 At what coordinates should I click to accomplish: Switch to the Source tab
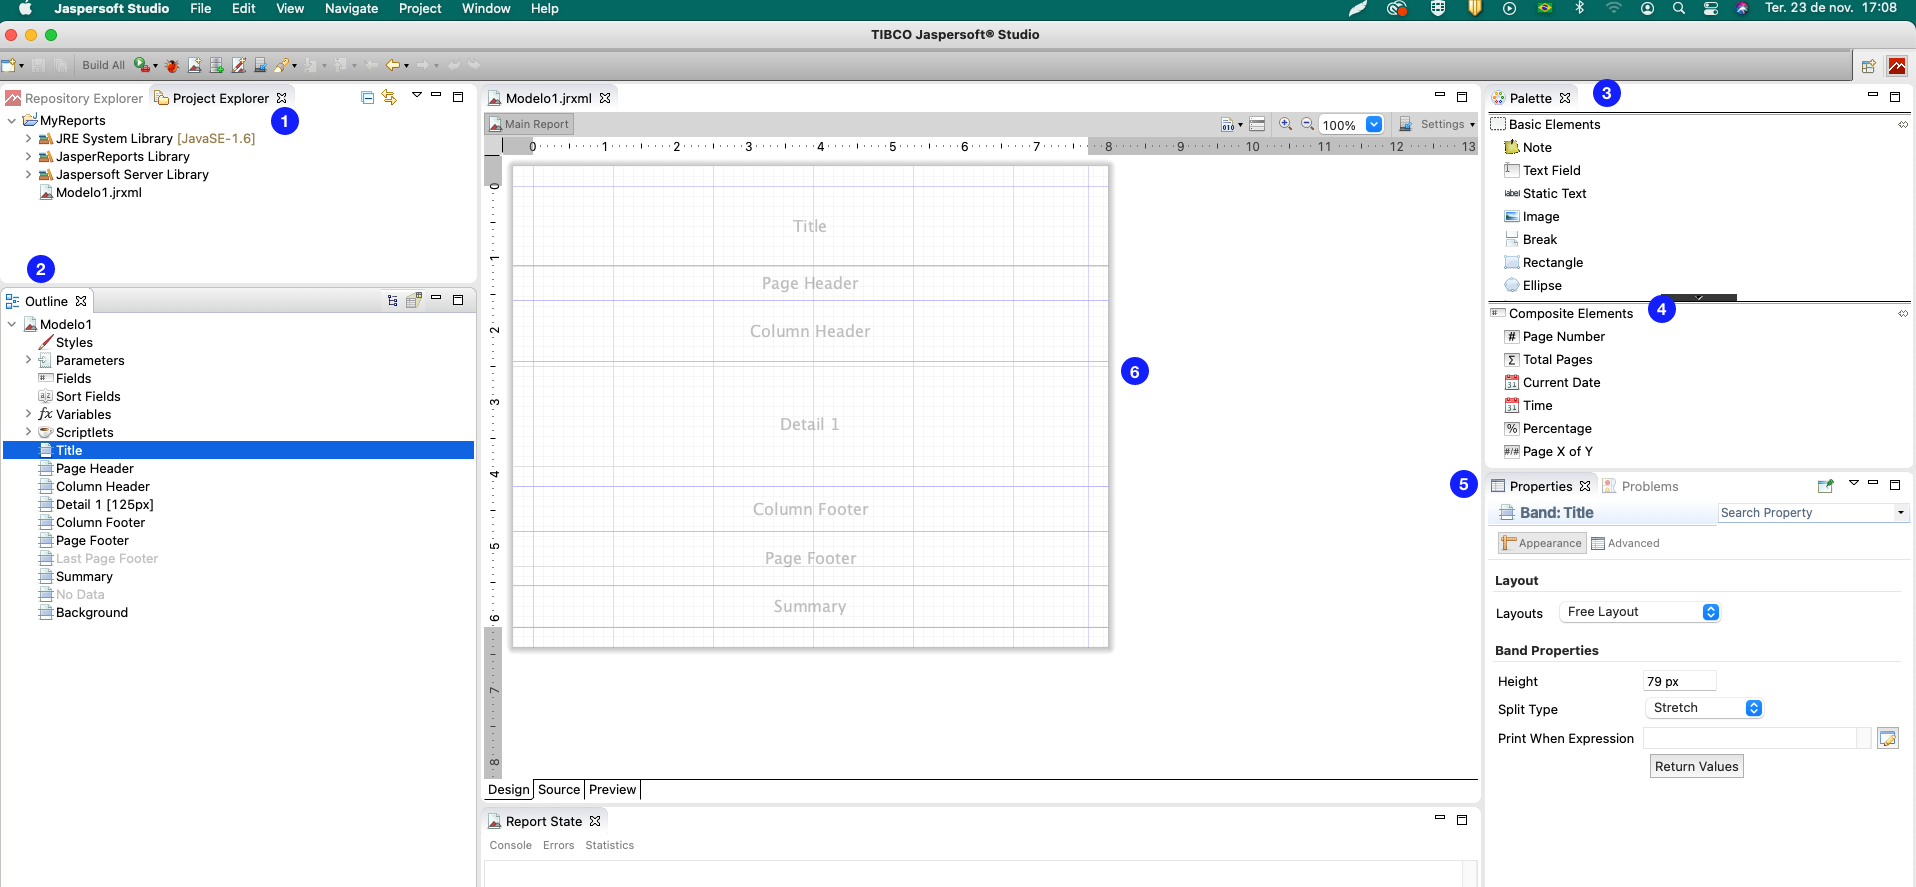[559, 789]
